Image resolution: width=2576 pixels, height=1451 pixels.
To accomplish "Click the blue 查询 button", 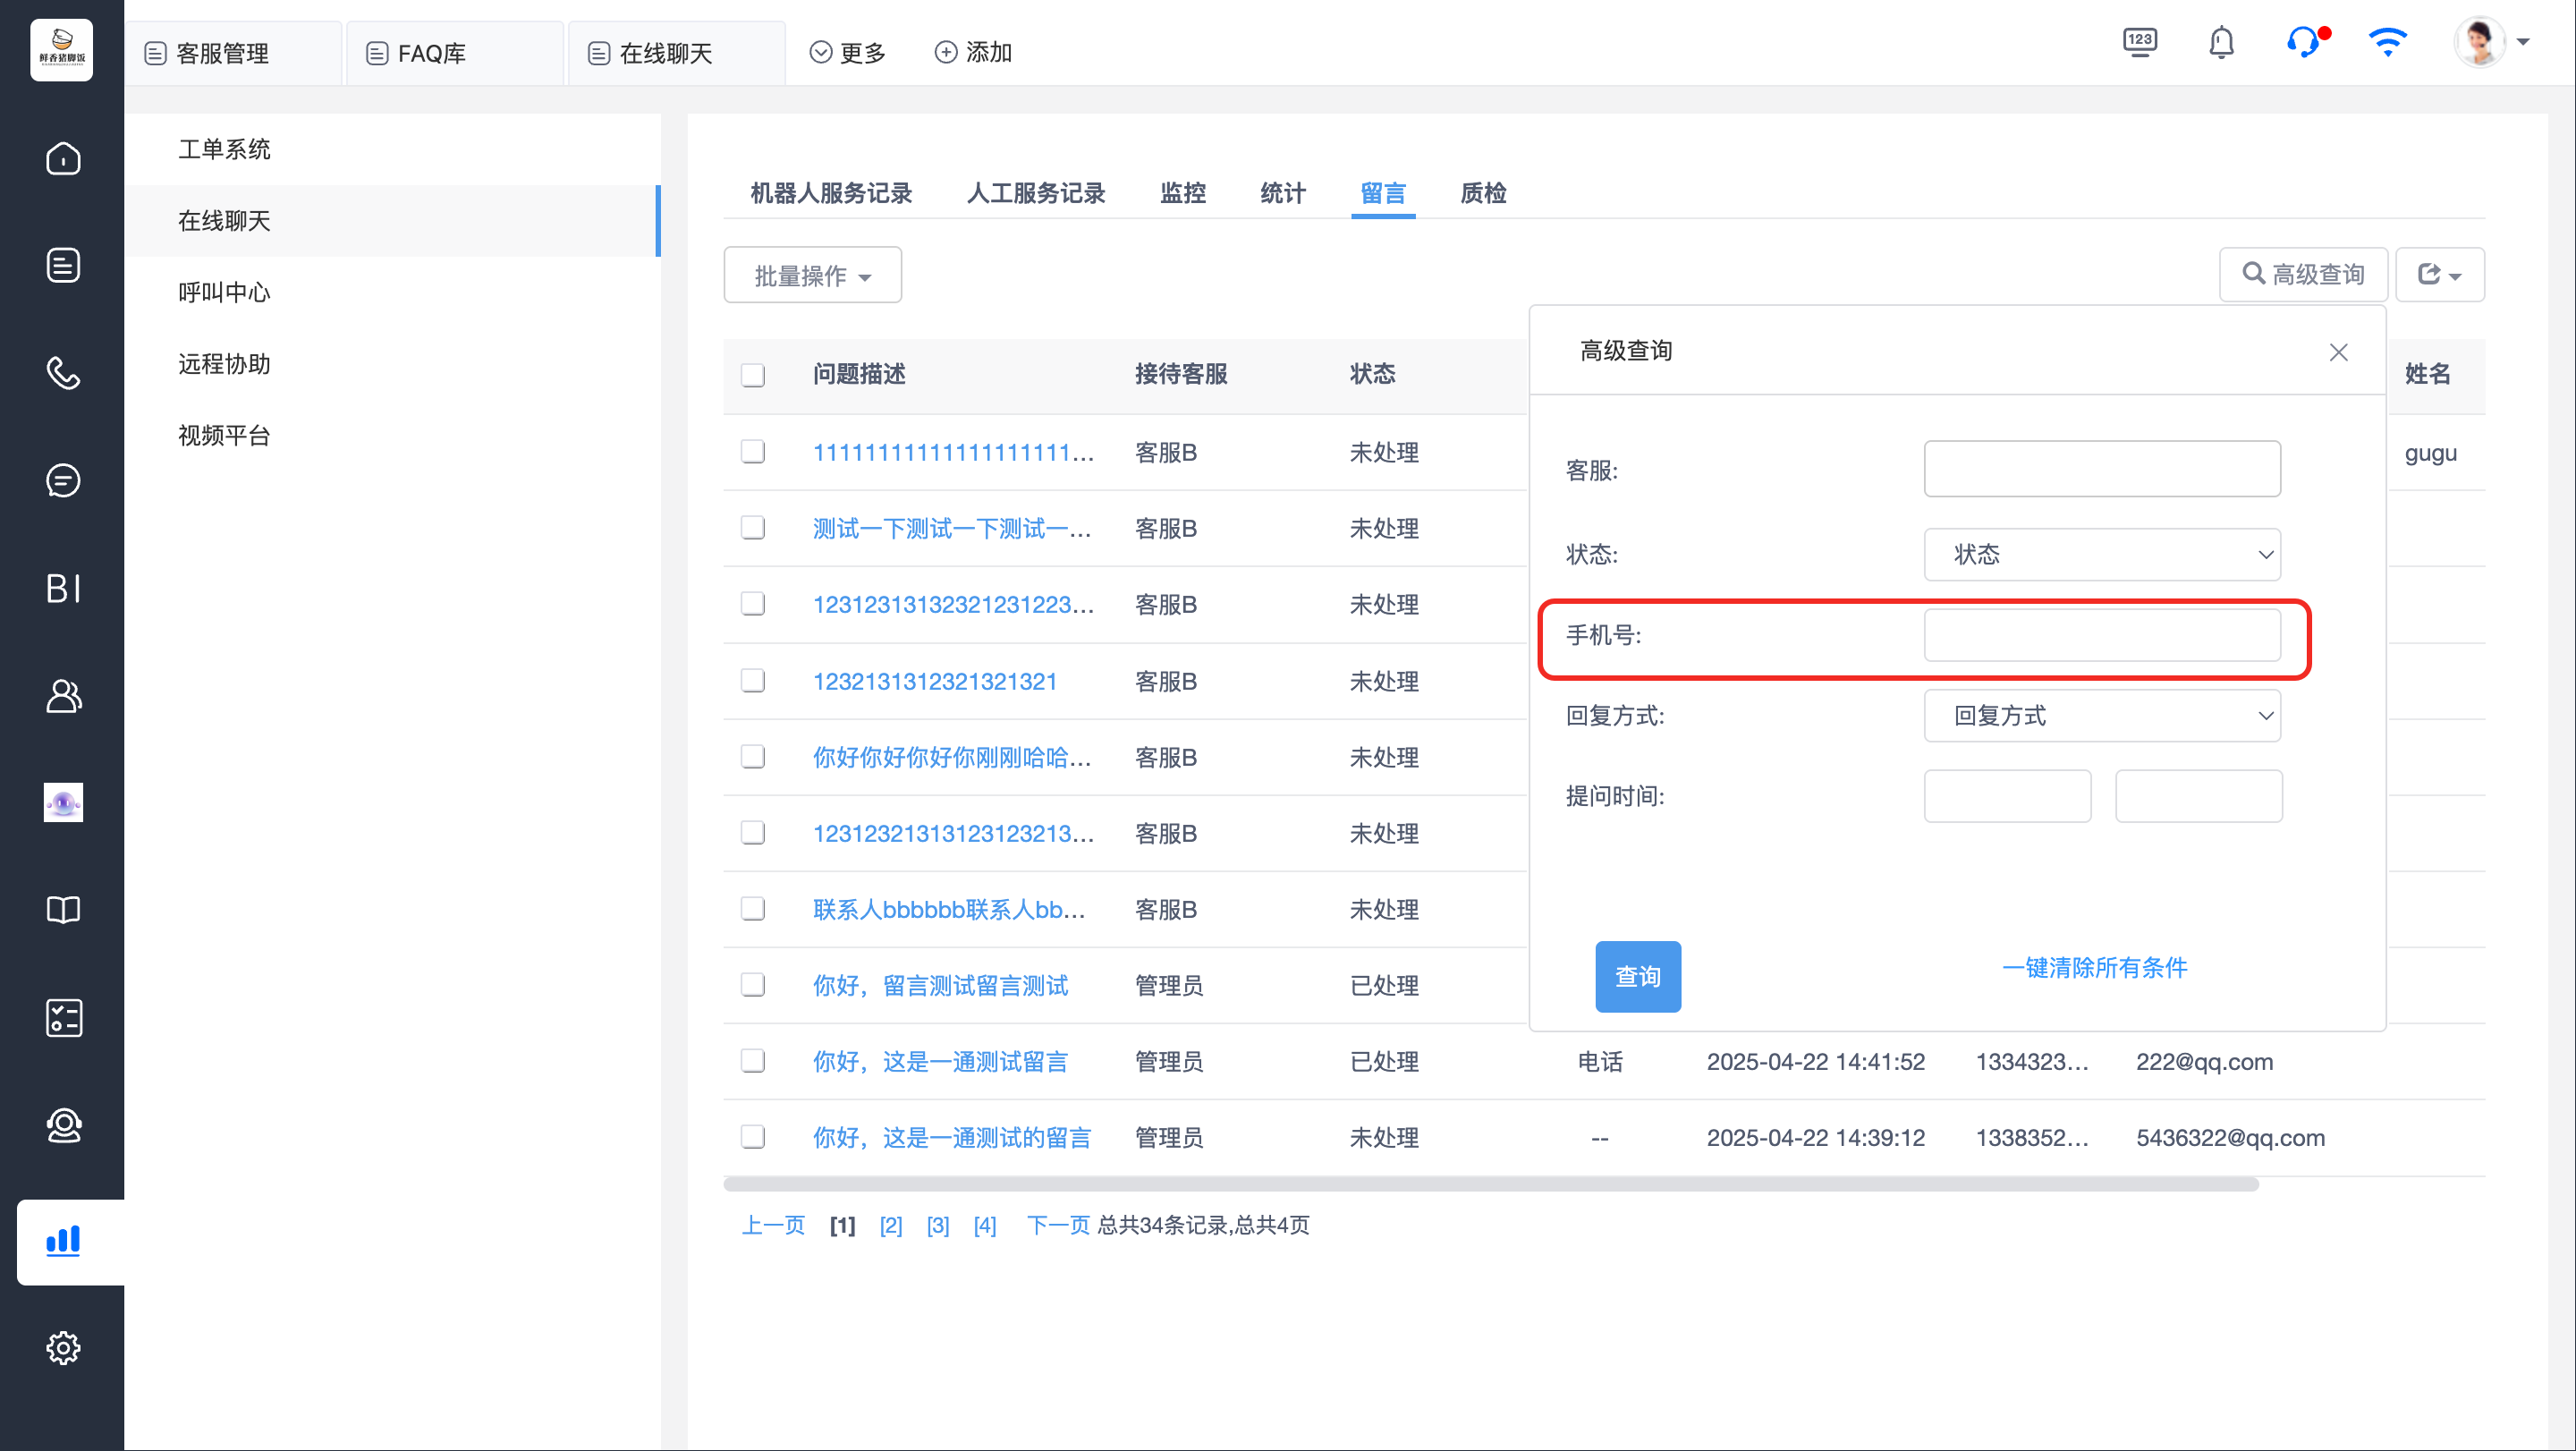I will (x=1637, y=976).
